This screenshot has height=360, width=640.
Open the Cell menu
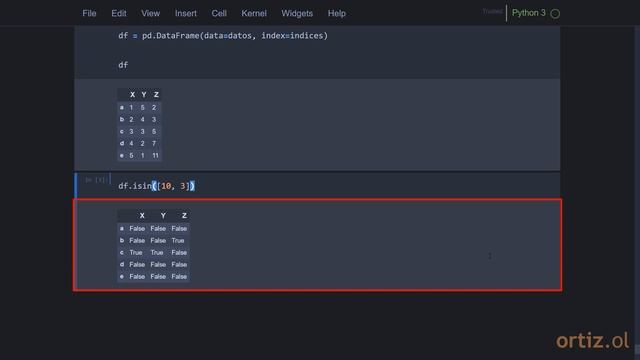click(x=219, y=13)
